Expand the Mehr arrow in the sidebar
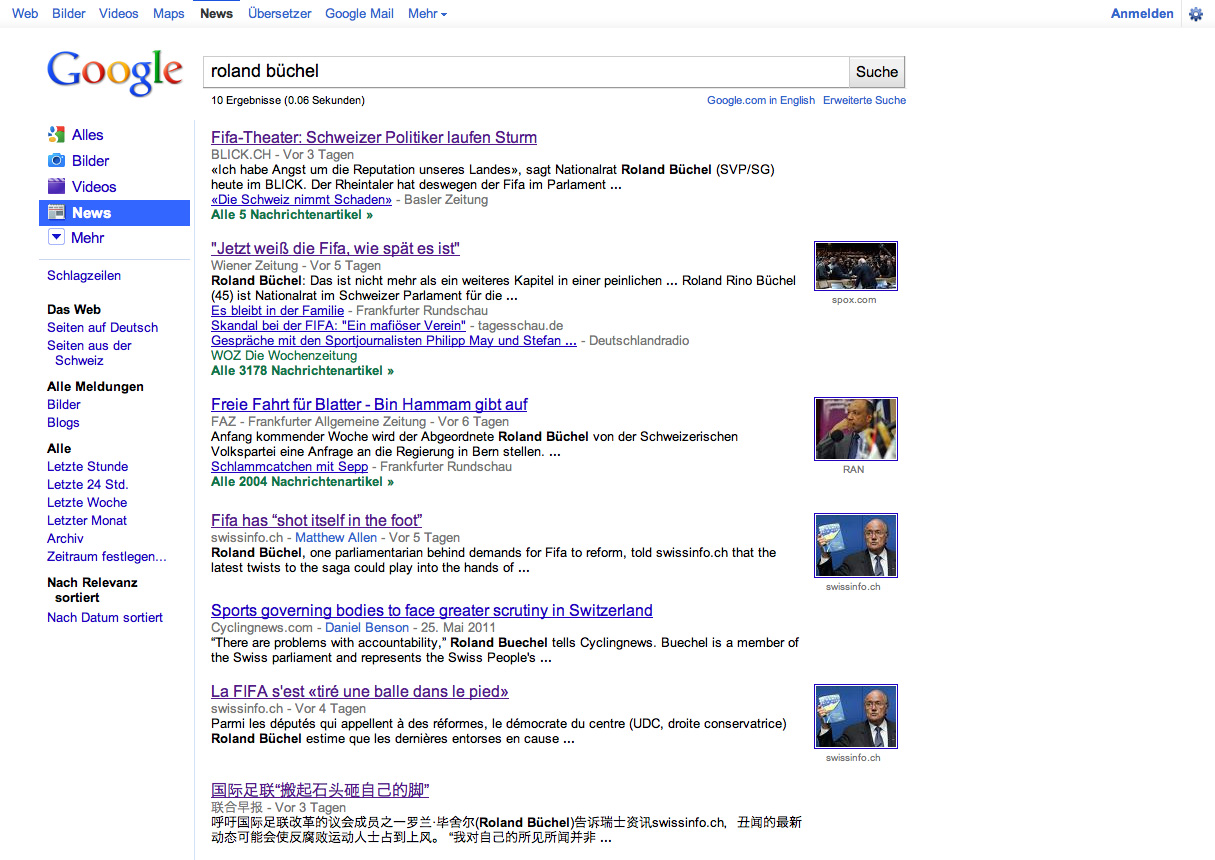The height and width of the screenshot is (860, 1215). (56, 238)
